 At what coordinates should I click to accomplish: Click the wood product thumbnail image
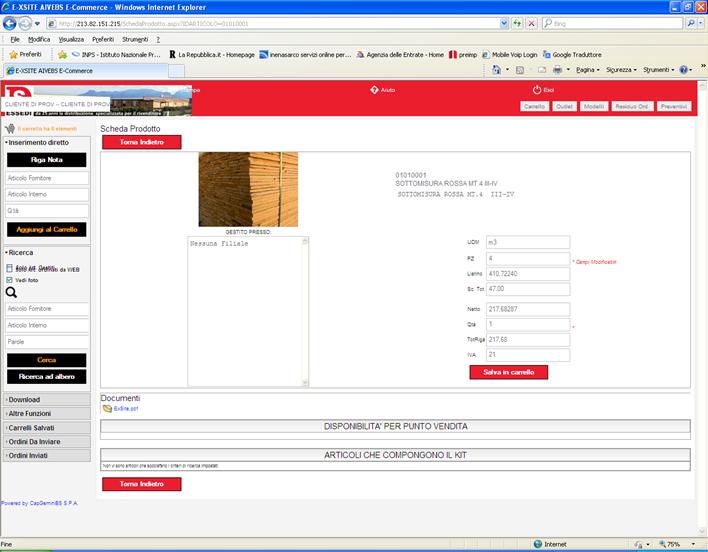coord(248,188)
